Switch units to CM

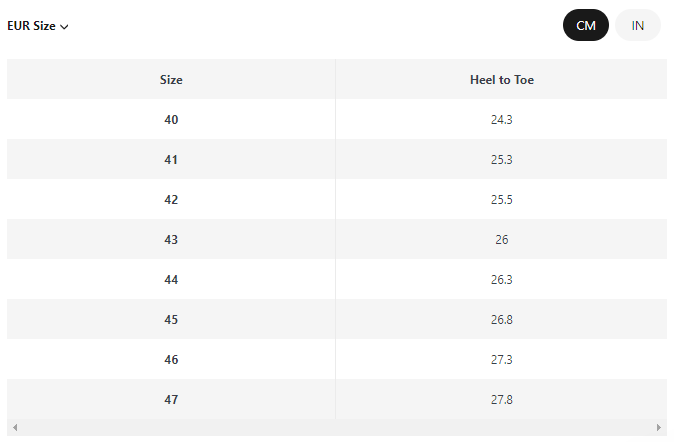585,25
